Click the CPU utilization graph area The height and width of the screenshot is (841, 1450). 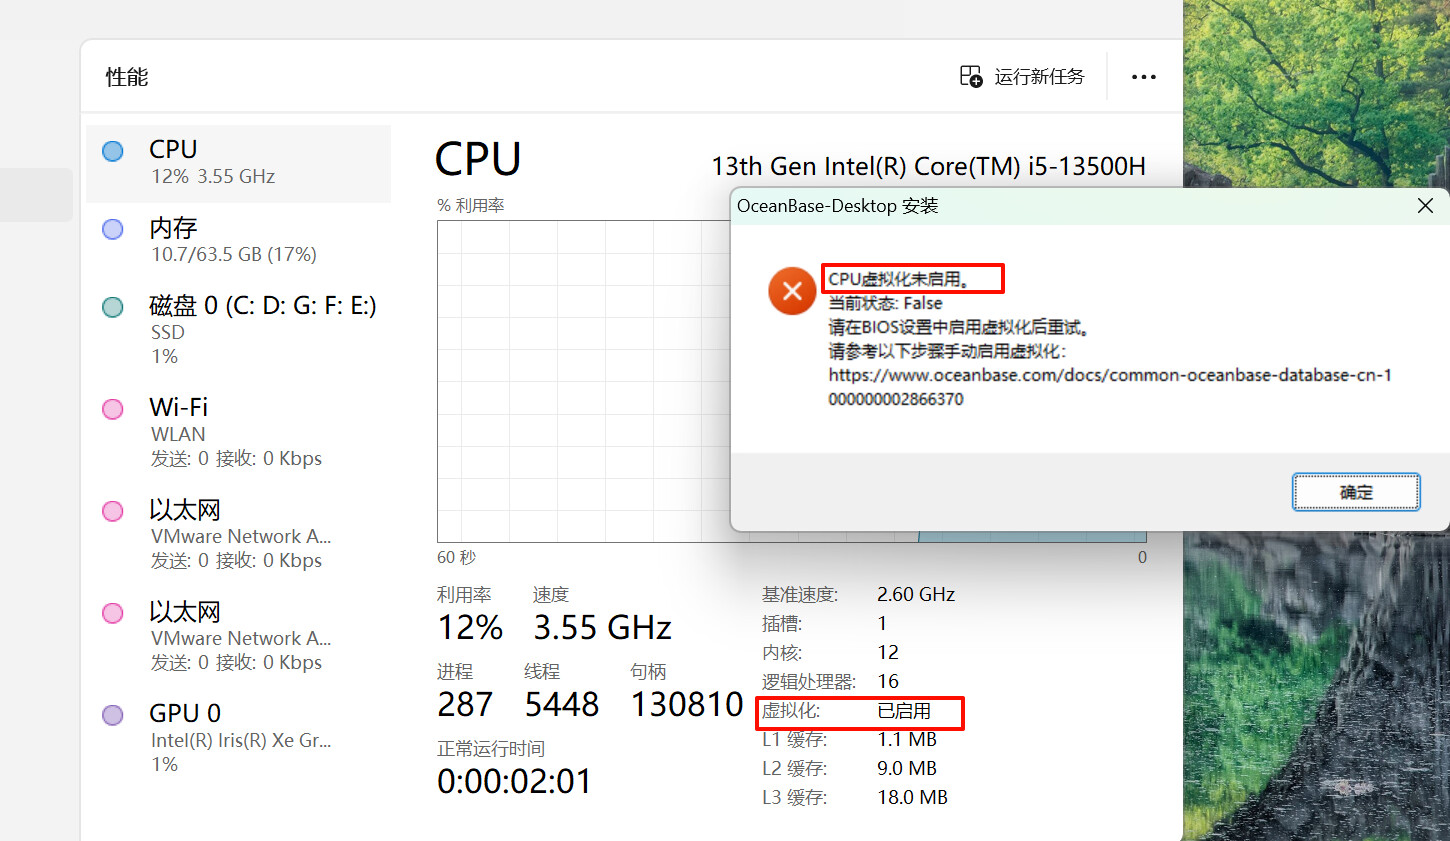(580, 380)
